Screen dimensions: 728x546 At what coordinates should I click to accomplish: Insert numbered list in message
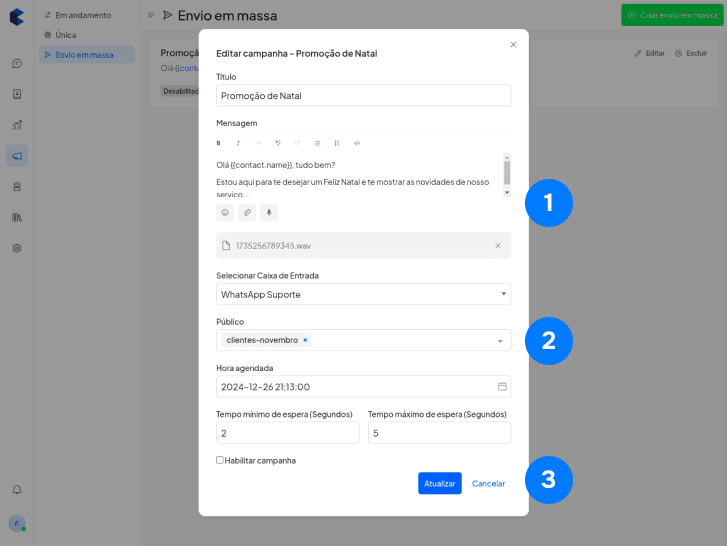[x=337, y=143]
